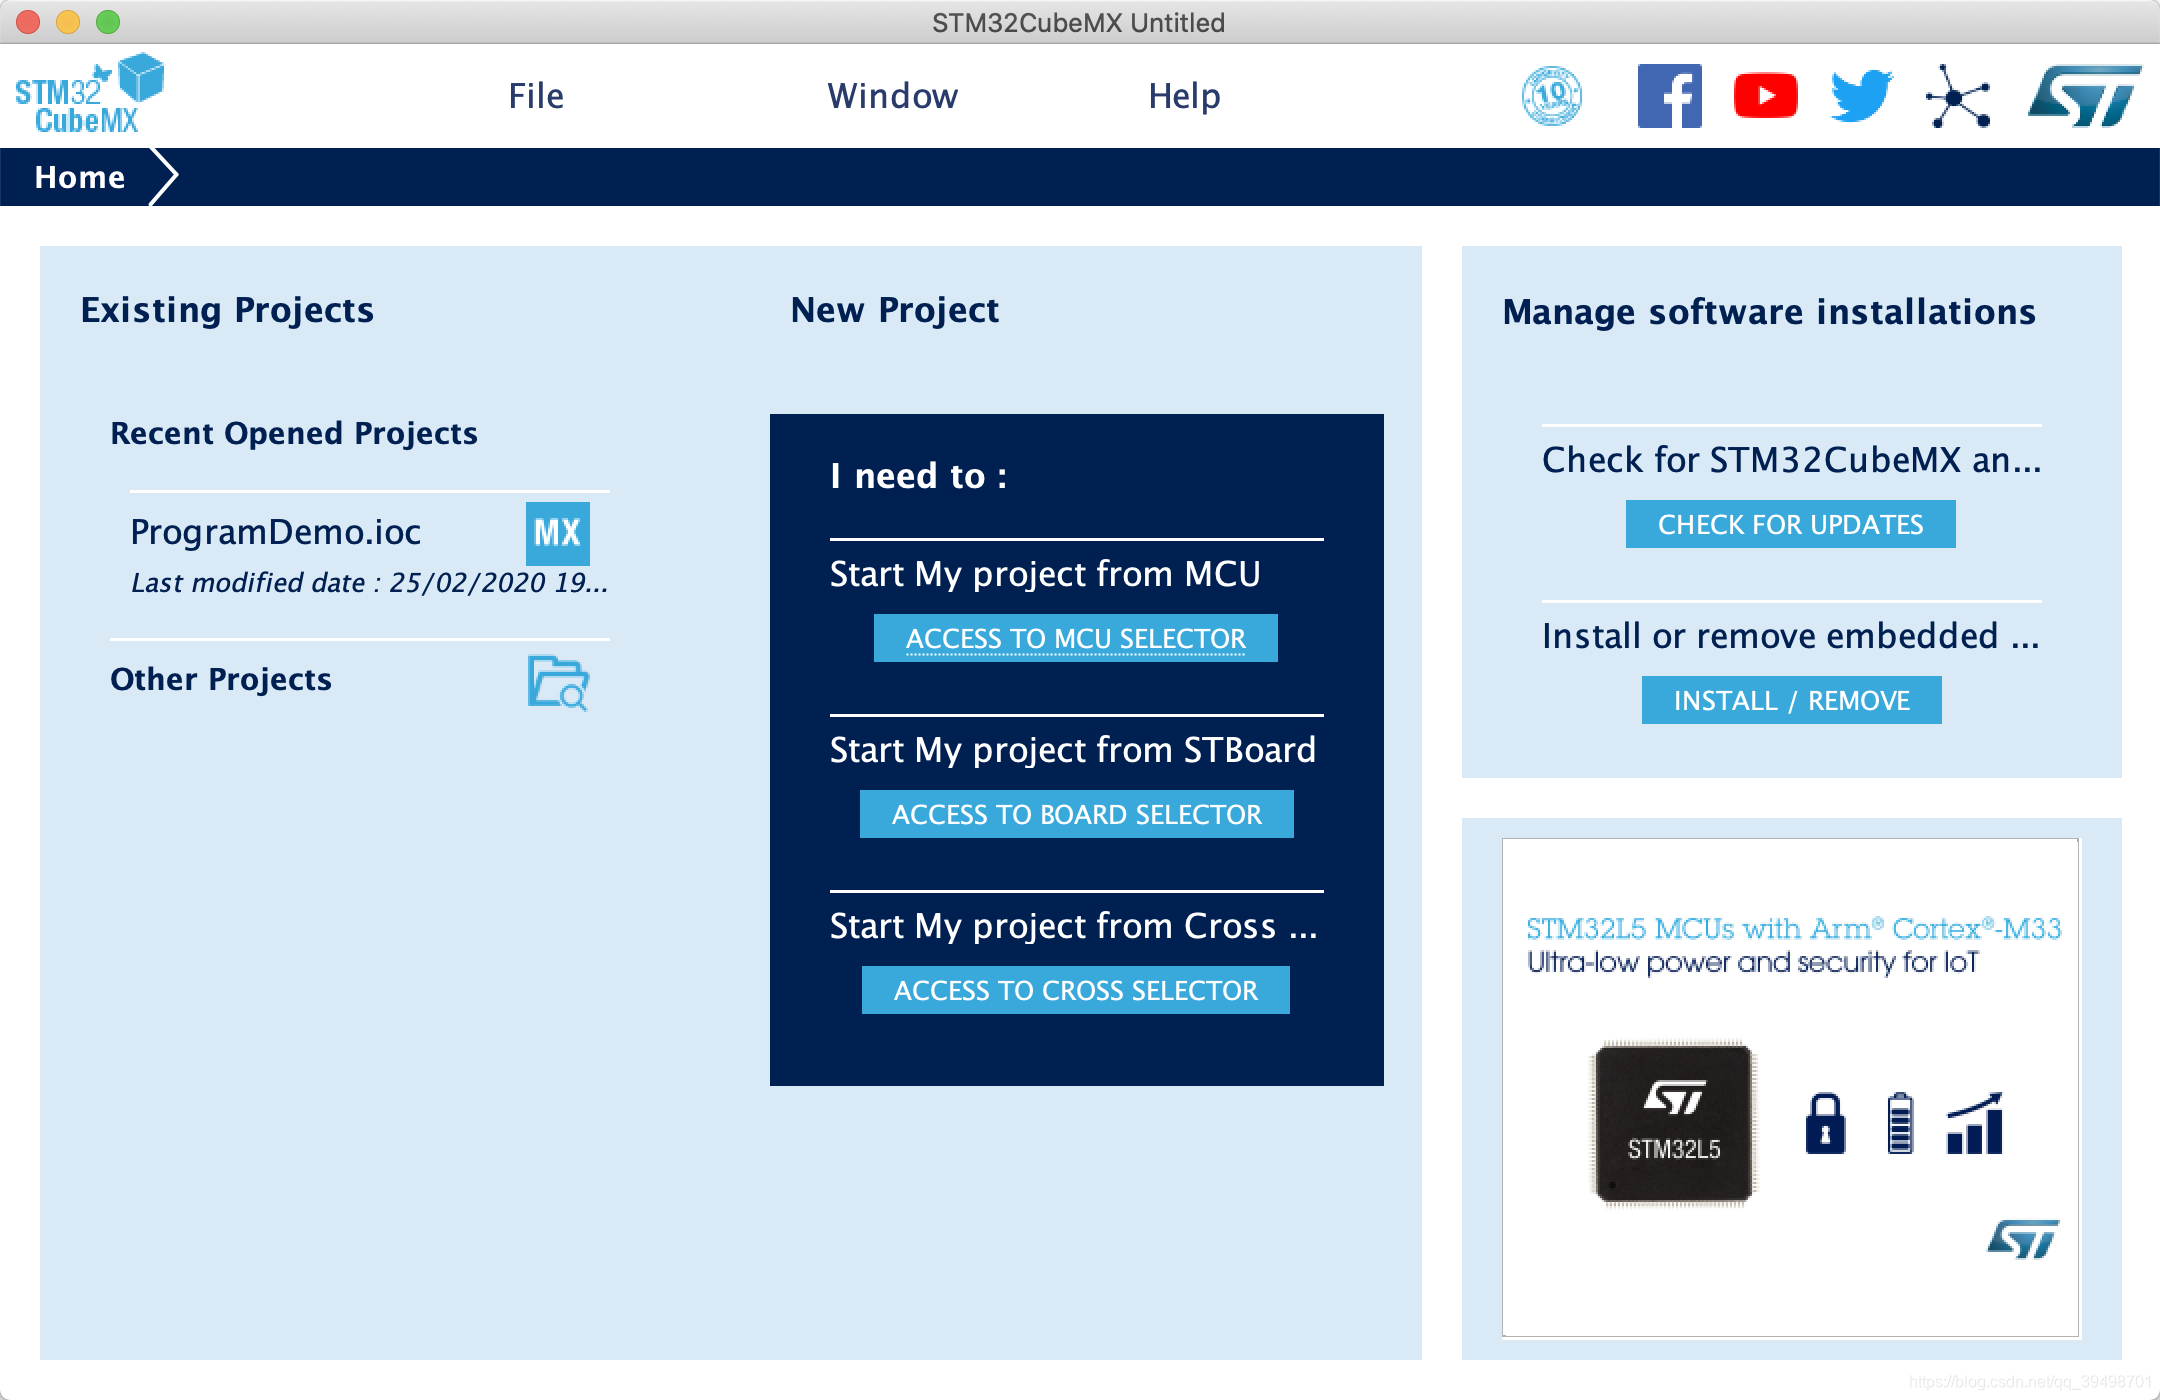Select the Home breadcrumb tab
The height and width of the screenshot is (1400, 2160).
point(80,177)
